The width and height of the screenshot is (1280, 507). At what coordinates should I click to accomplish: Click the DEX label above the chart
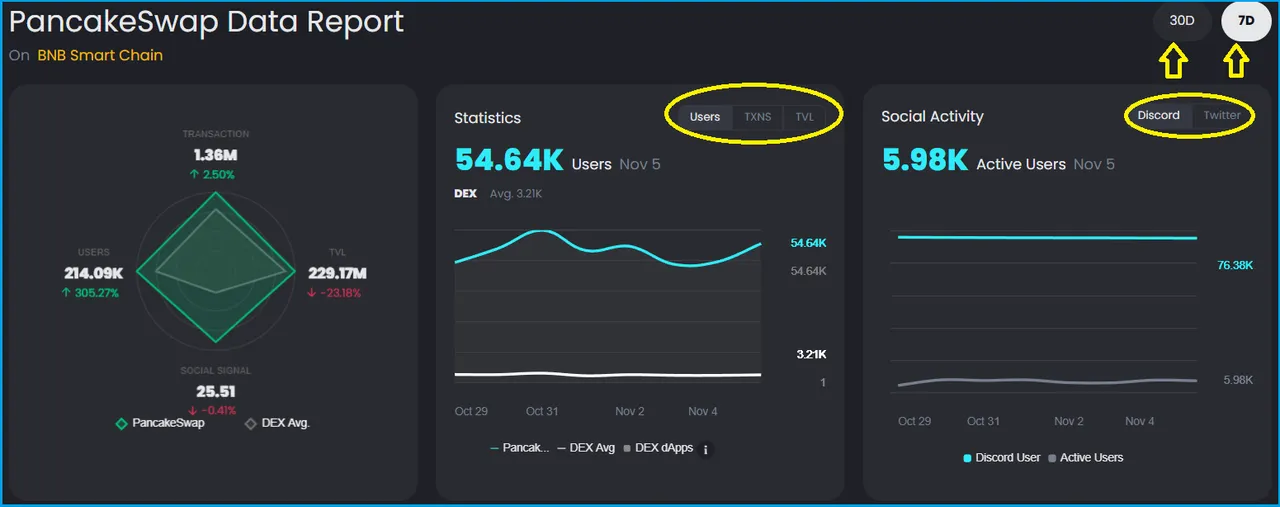click(x=465, y=193)
